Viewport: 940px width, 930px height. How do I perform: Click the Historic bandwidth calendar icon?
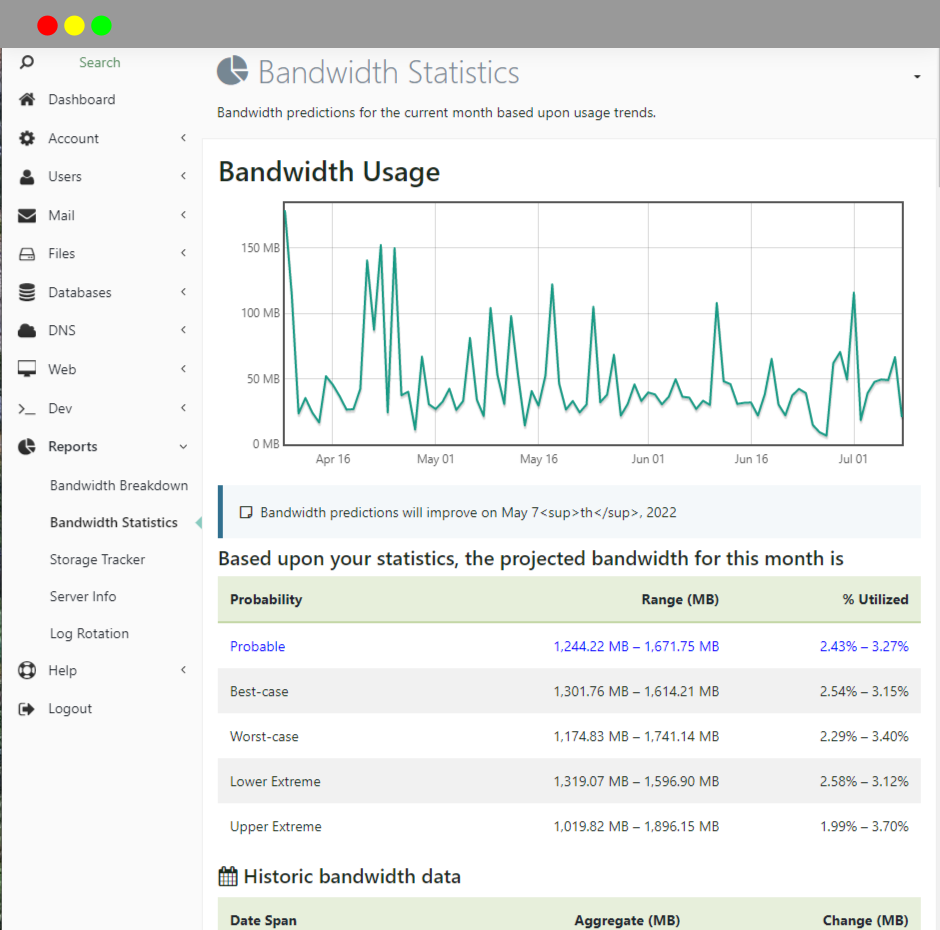click(228, 876)
